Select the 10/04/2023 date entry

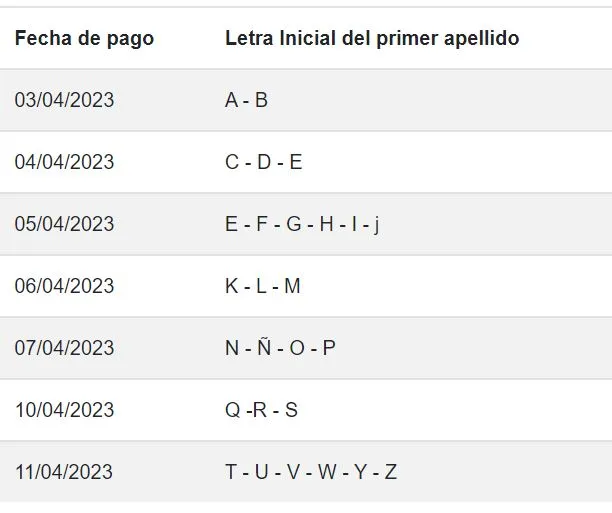(x=64, y=410)
